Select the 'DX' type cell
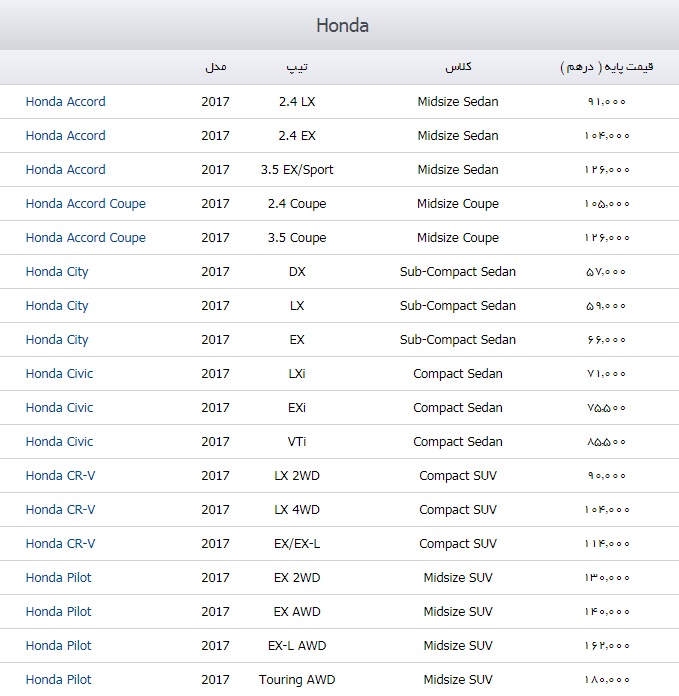 tap(297, 272)
